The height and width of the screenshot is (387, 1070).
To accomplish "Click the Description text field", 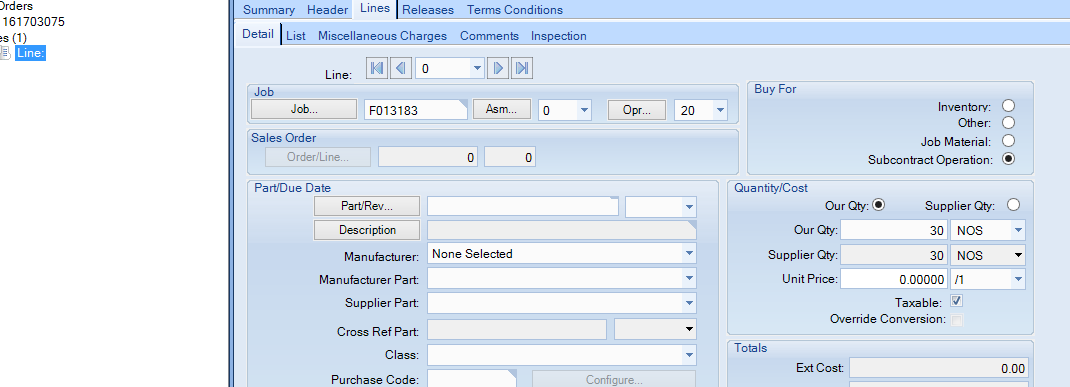I will [x=562, y=230].
